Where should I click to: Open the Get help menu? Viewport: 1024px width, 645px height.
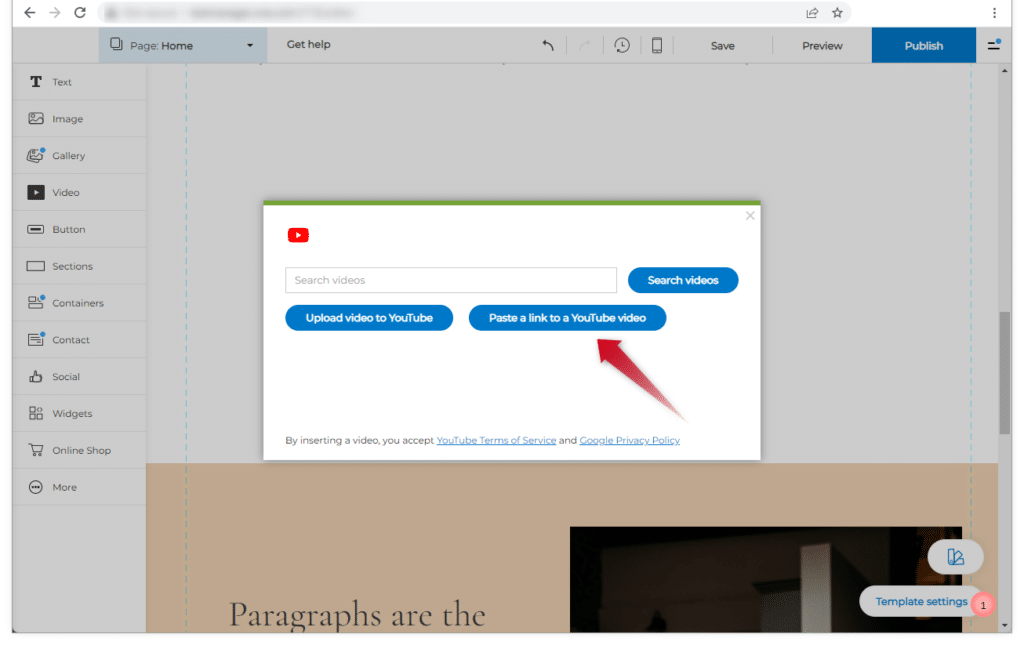tap(308, 45)
